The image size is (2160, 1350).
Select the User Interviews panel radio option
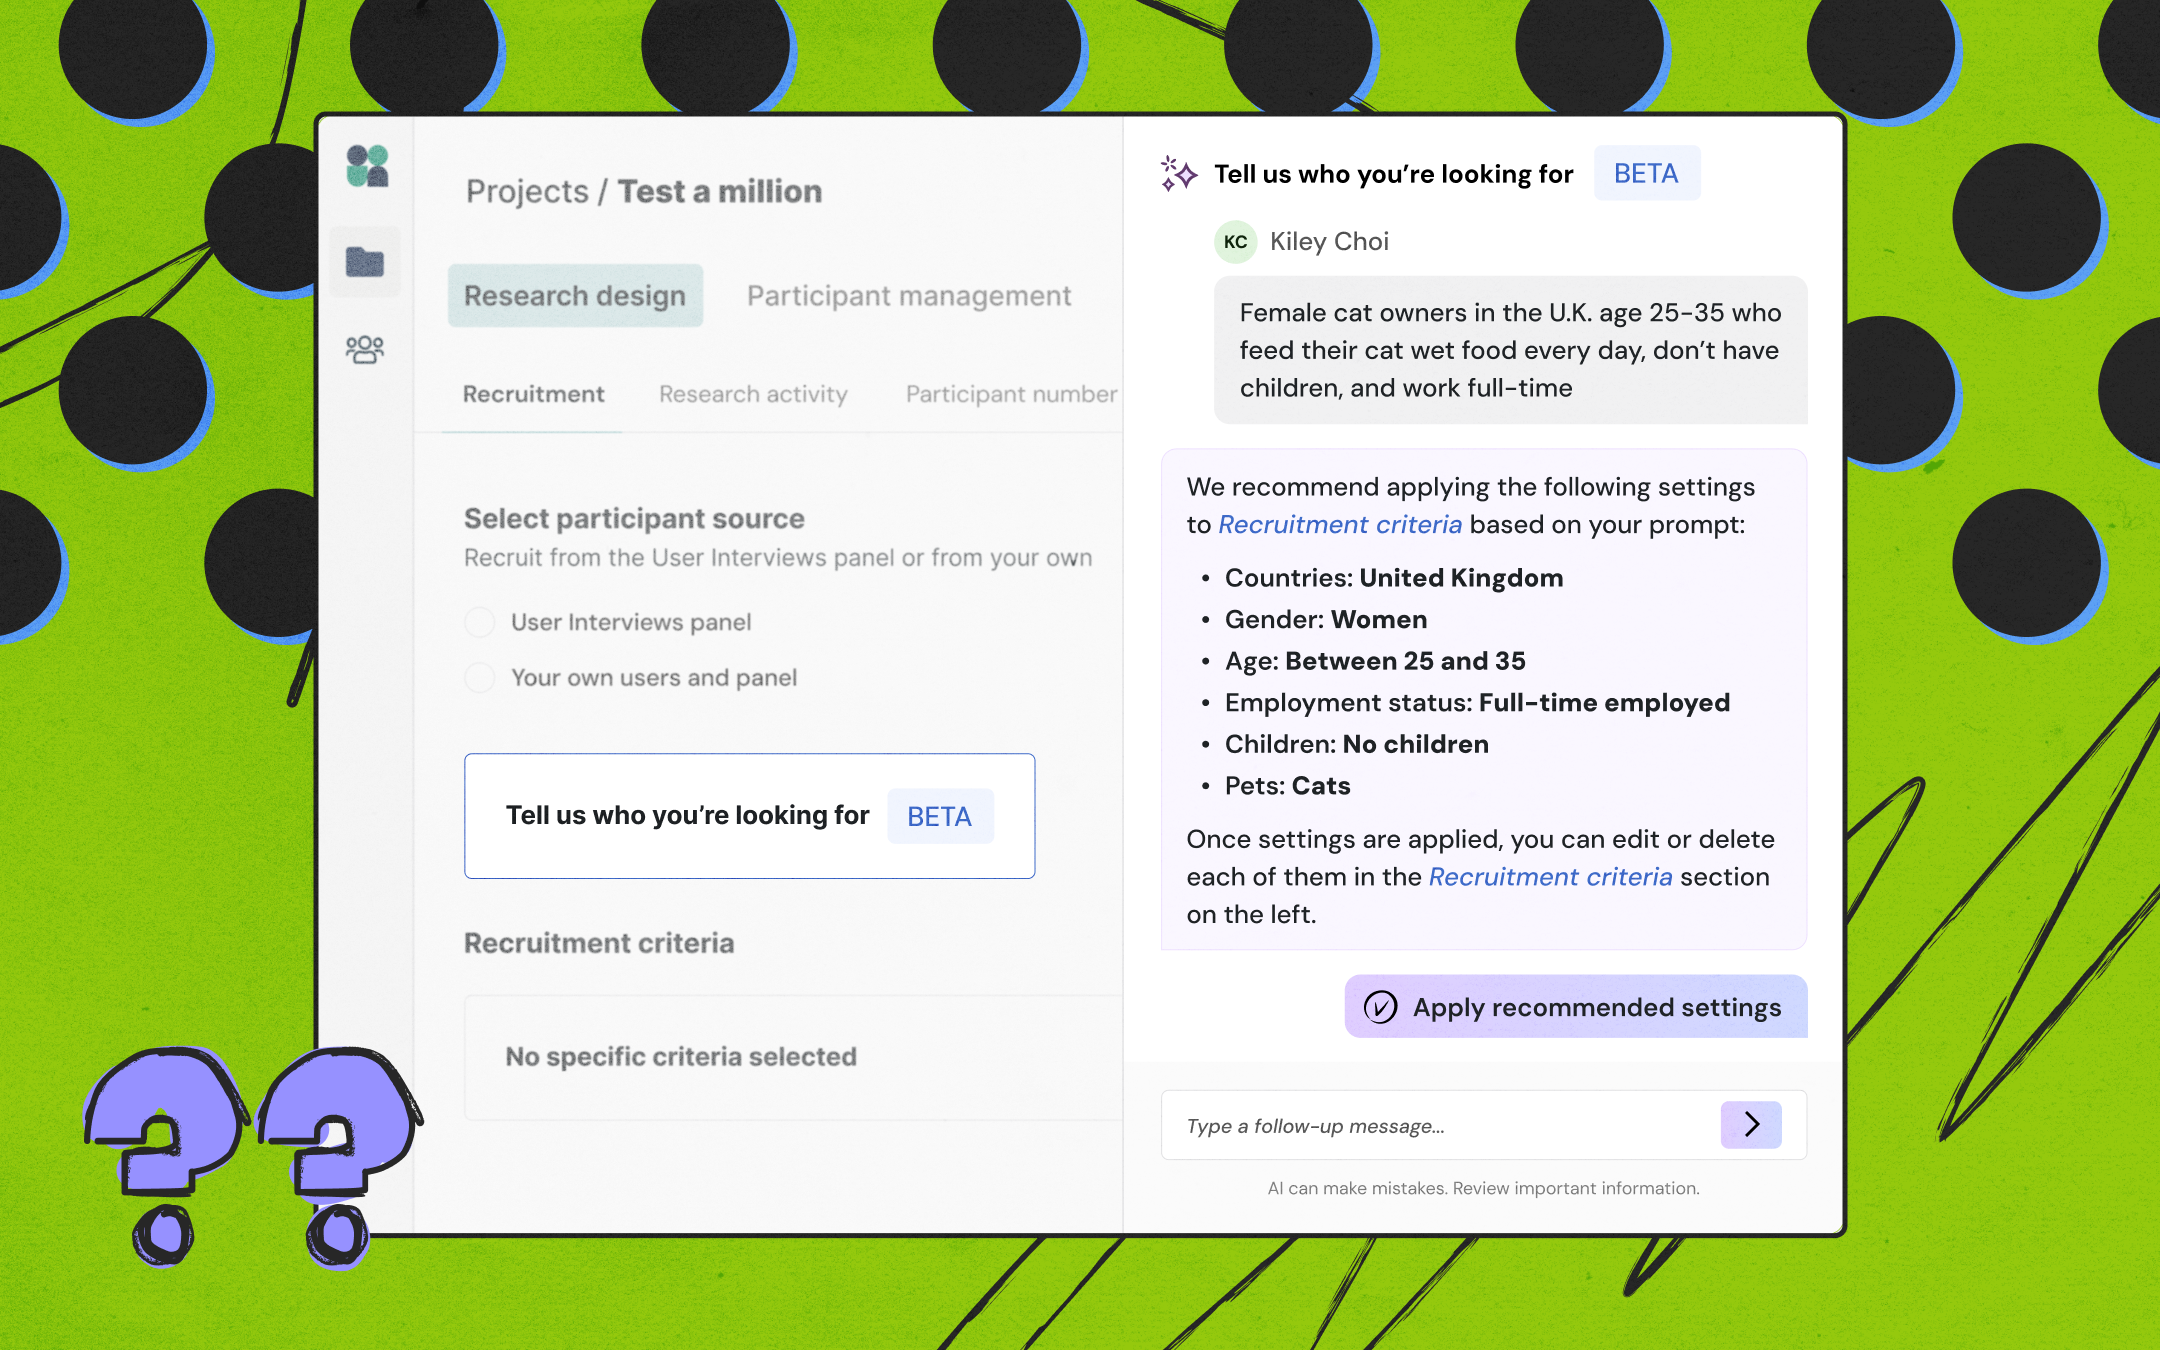click(x=480, y=622)
